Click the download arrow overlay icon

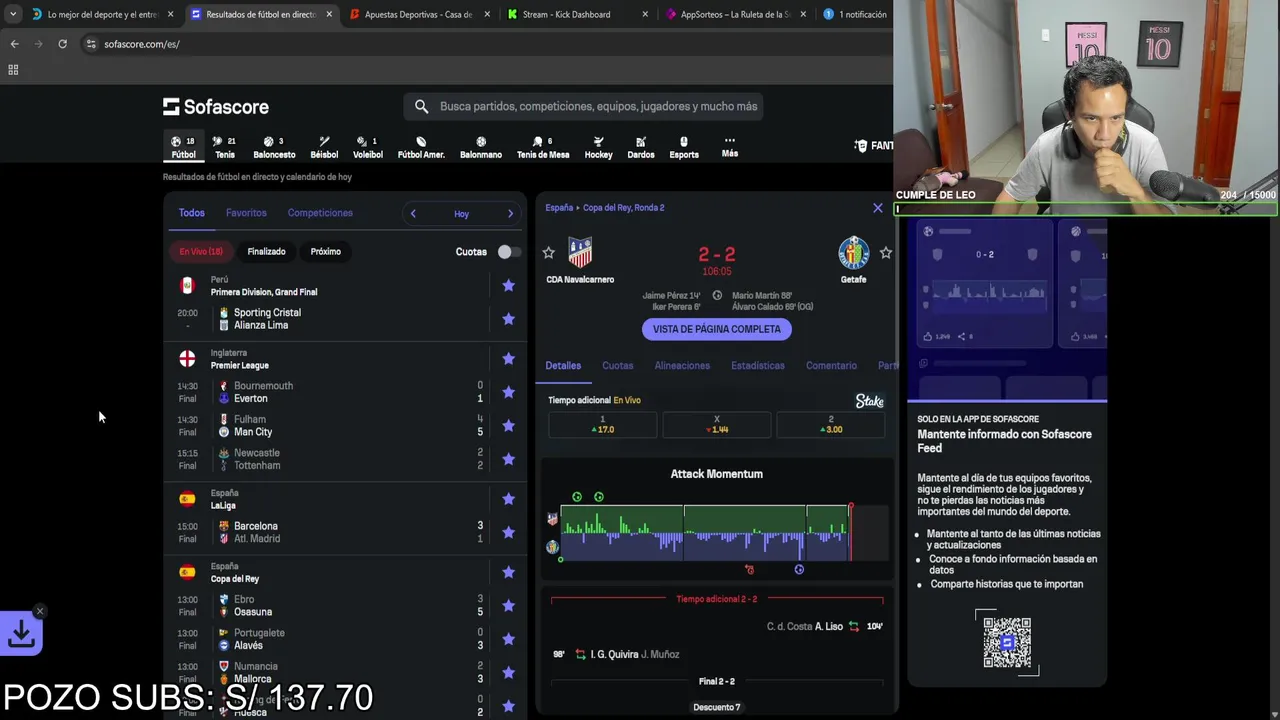pos(22,633)
